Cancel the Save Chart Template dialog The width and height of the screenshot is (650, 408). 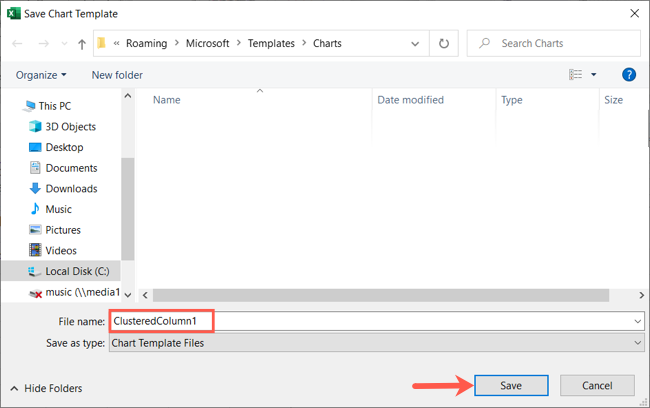click(597, 386)
